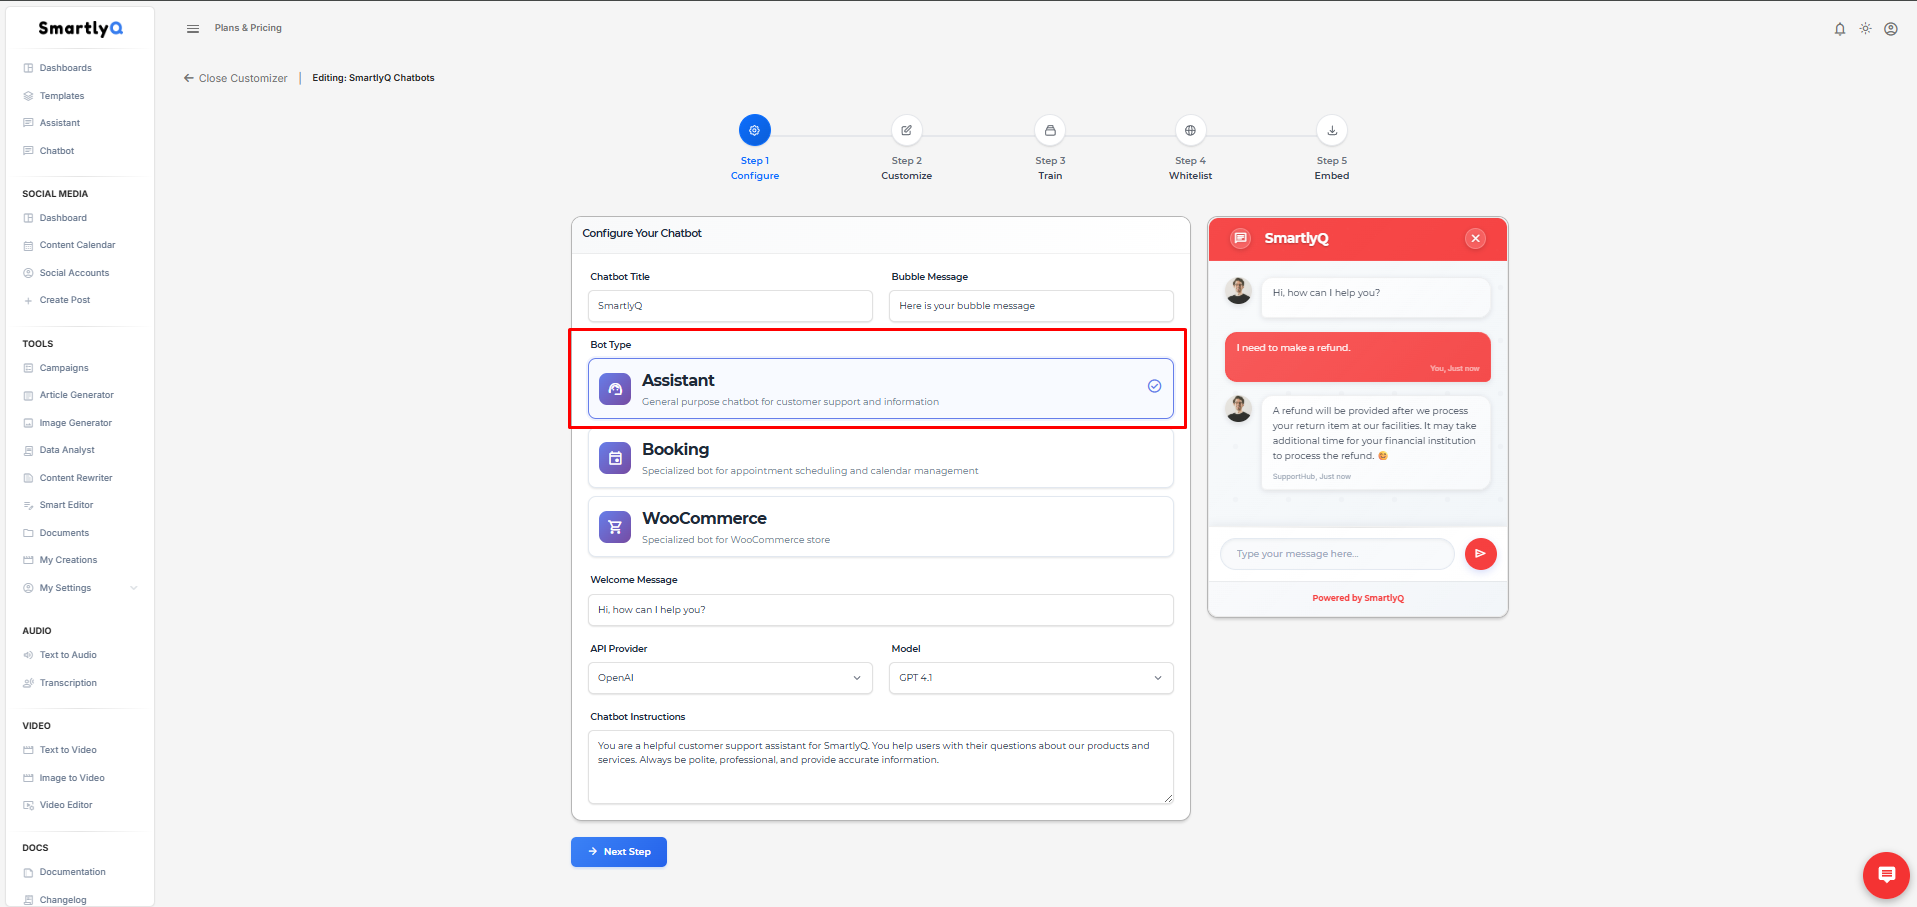
Task: Click the chat message input field
Action: (x=1337, y=554)
